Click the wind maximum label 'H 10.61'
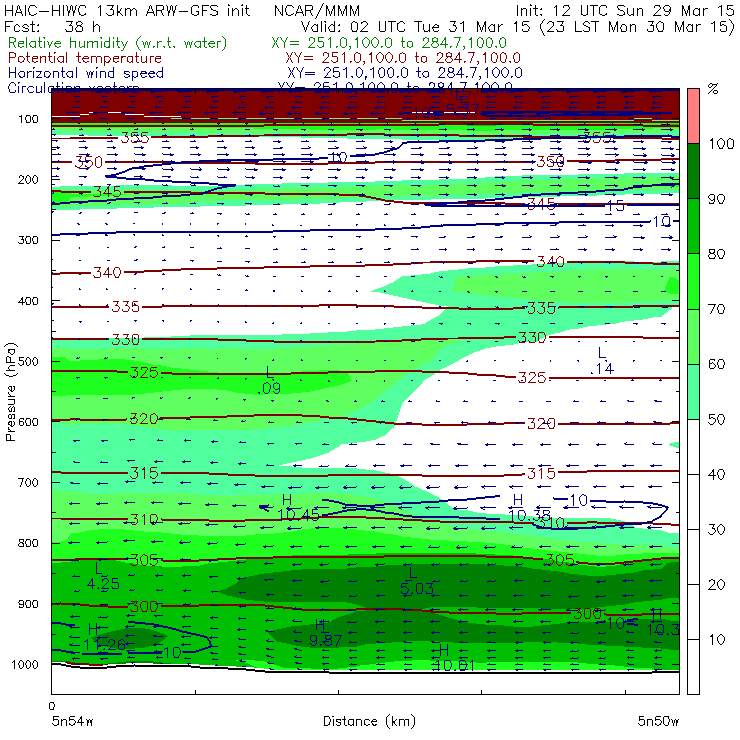 coord(453,658)
